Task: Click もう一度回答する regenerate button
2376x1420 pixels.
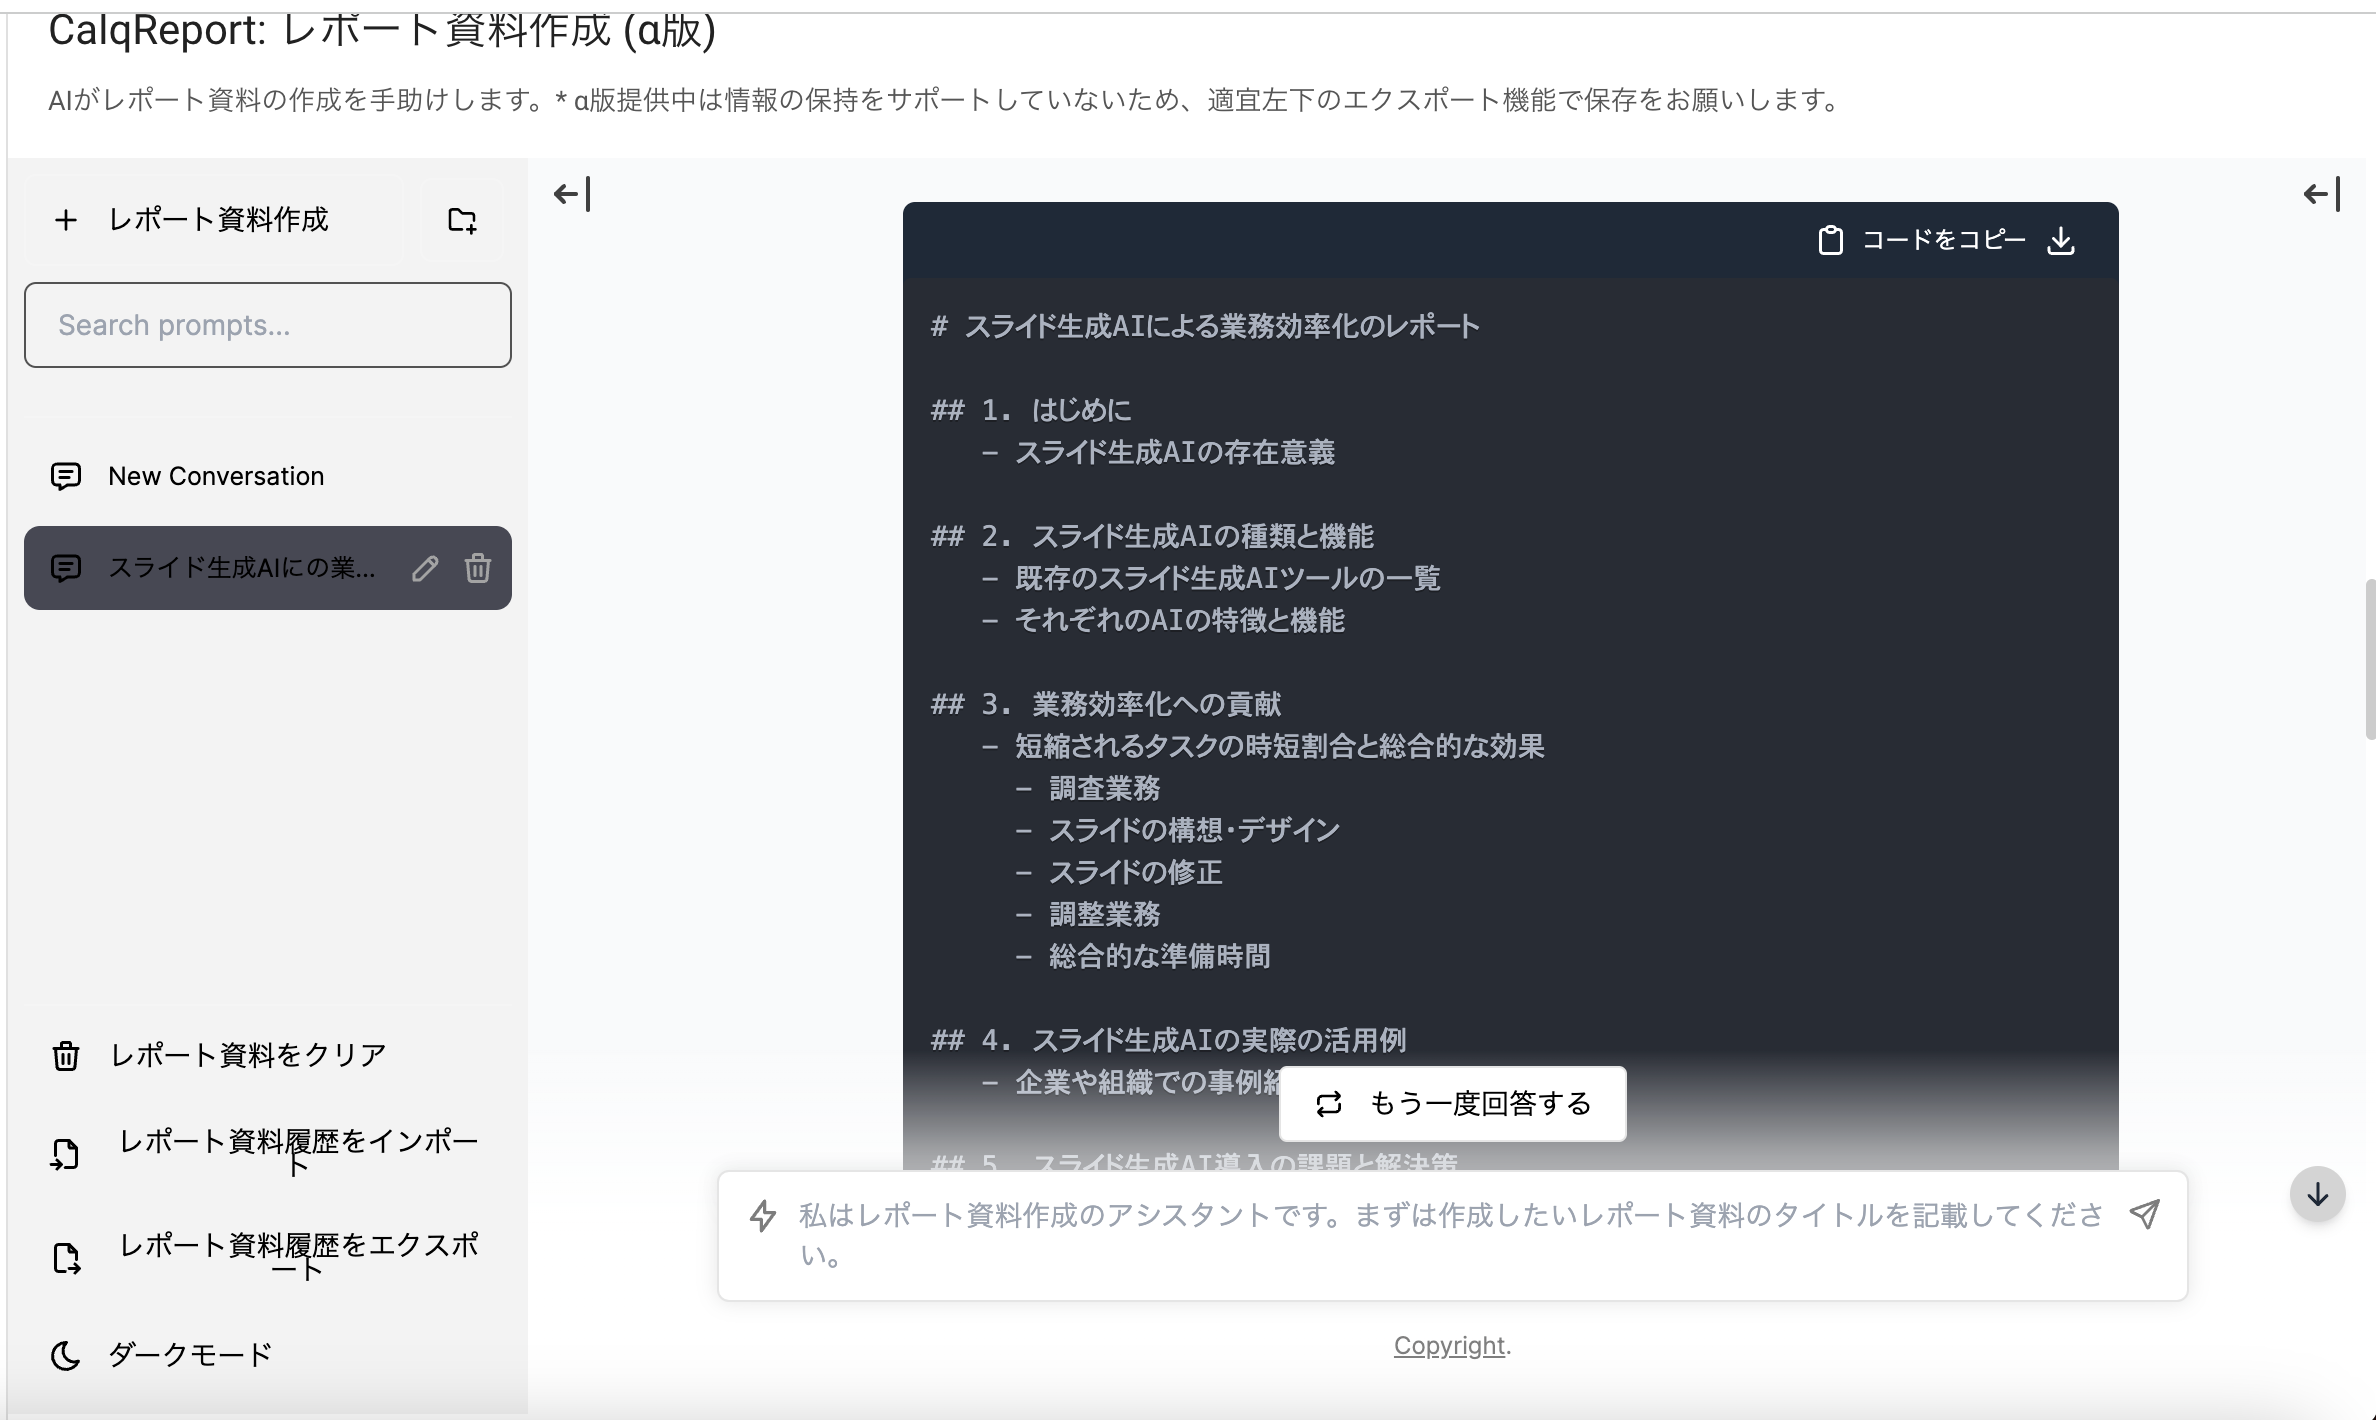Action: [x=1452, y=1104]
